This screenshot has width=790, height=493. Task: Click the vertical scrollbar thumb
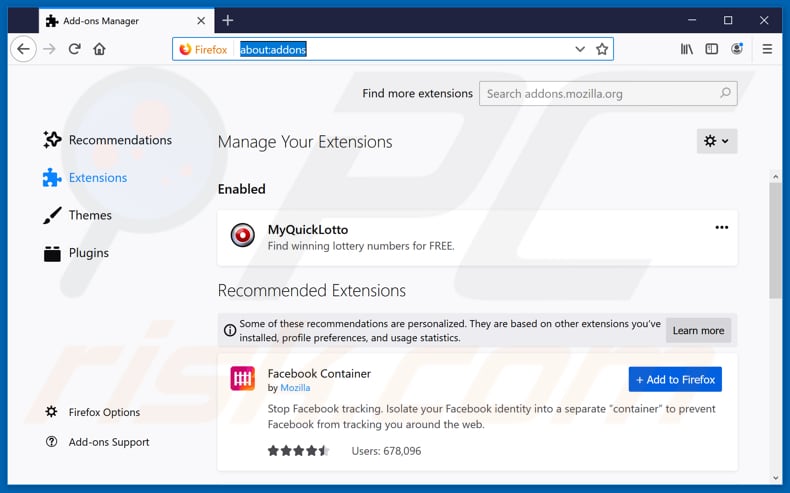tap(775, 240)
